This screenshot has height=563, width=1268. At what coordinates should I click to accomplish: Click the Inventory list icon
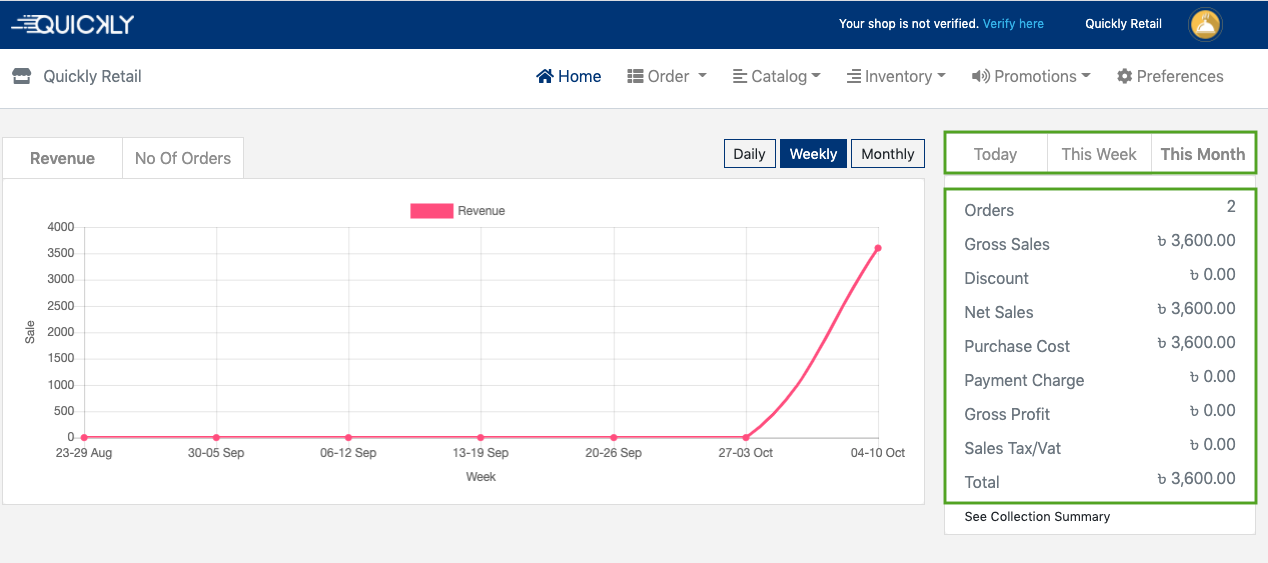854,76
